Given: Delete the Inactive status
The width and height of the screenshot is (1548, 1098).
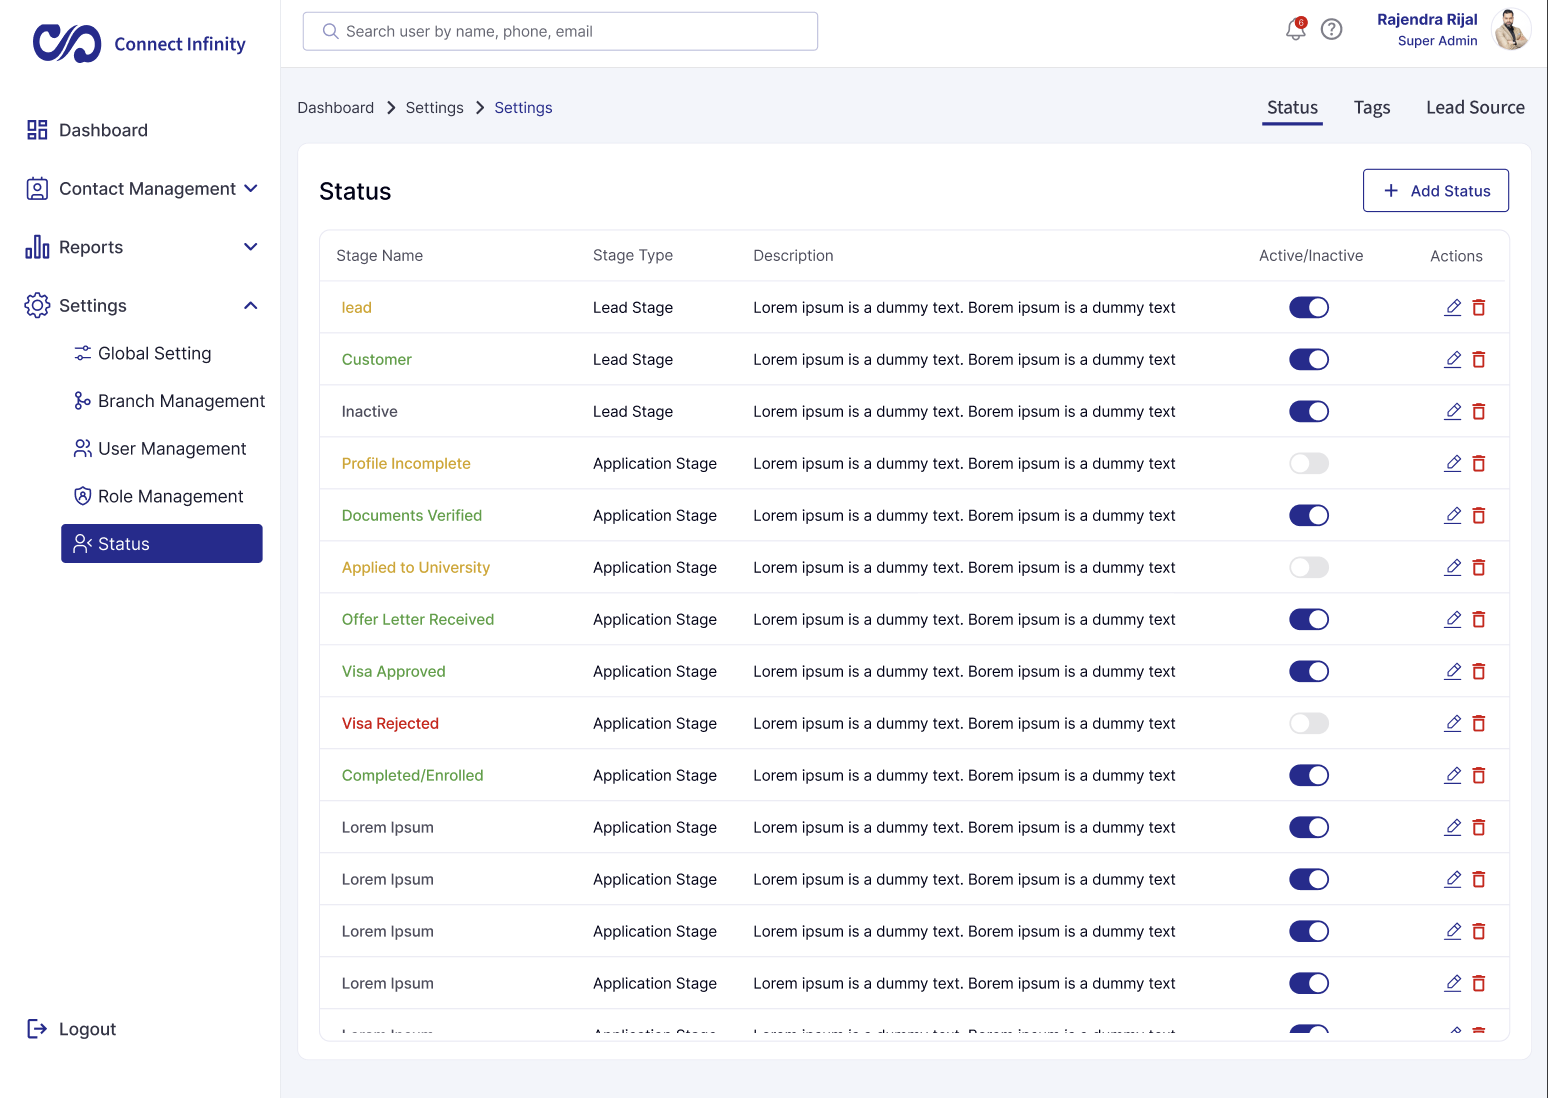Looking at the screenshot, I should pyautogui.click(x=1479, y=411).
